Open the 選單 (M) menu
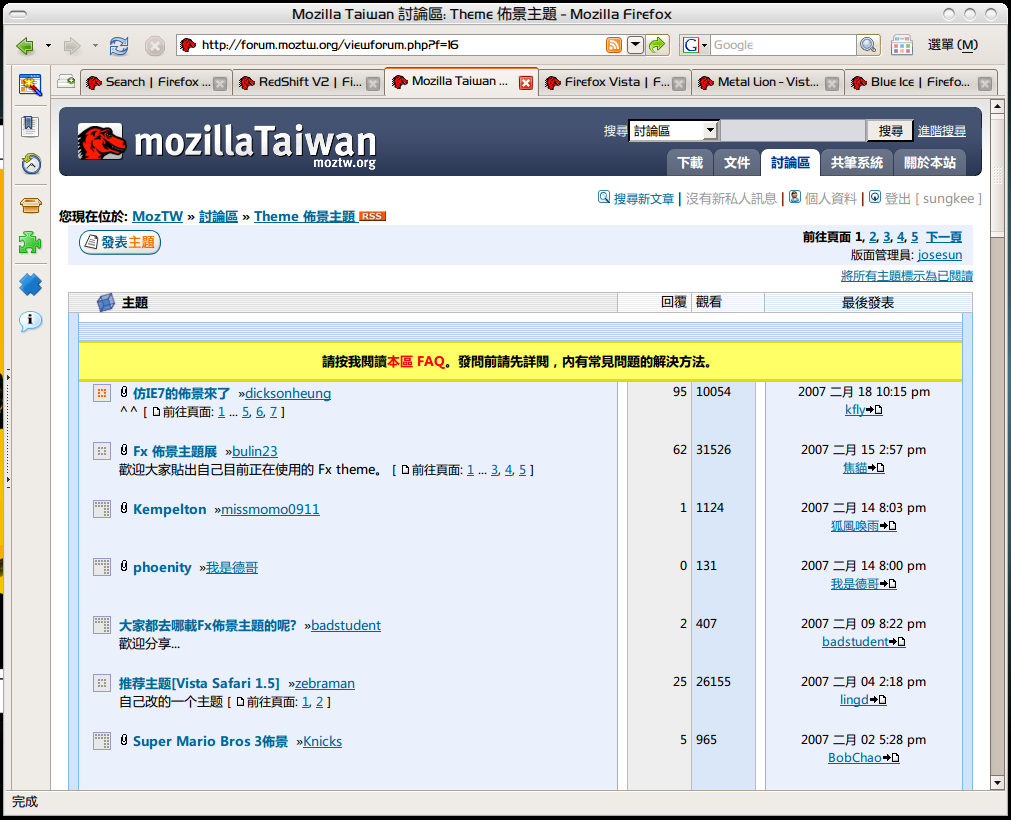This screenshot has height=820, width=1011. 952,45
